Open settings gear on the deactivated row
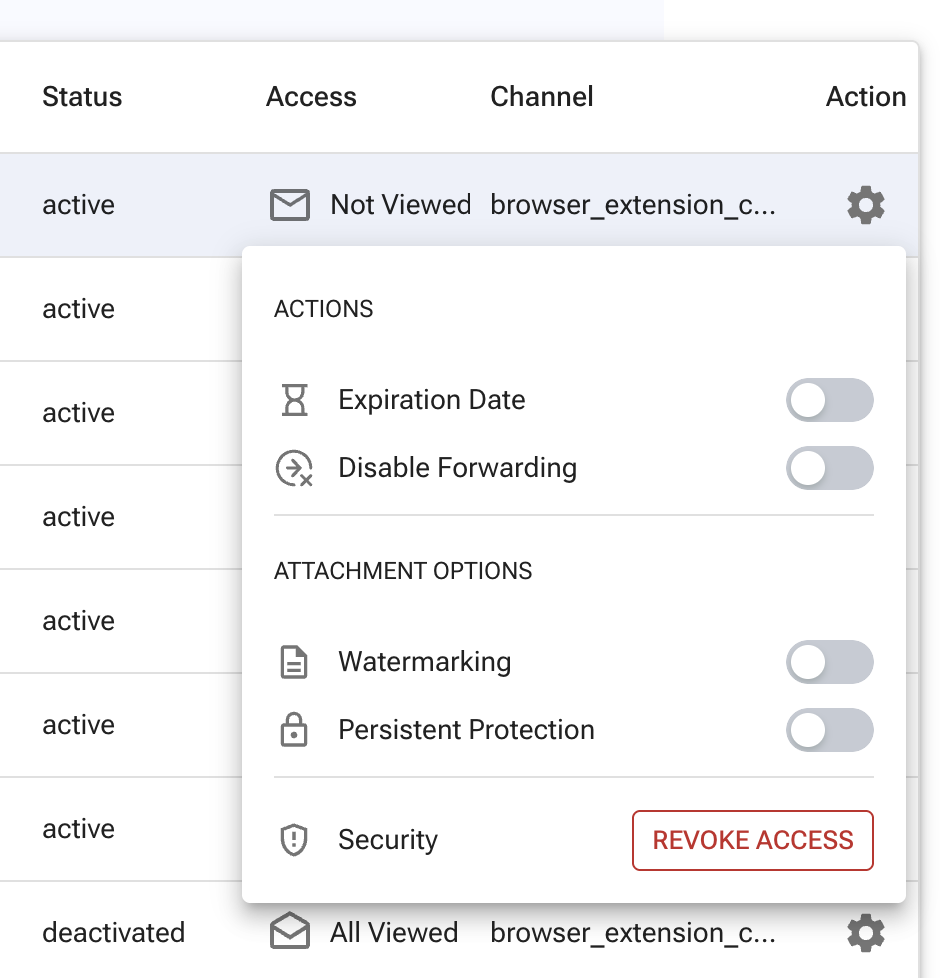 [x=864, y=932]
